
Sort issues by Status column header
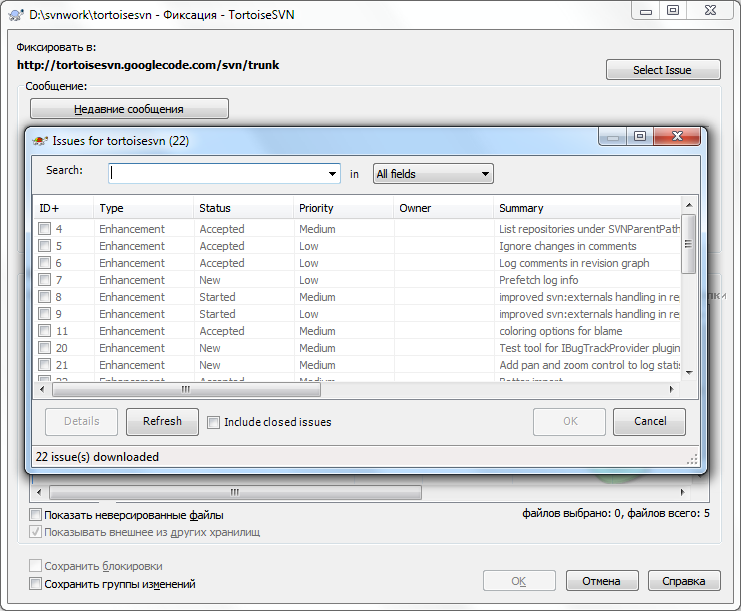243,208
